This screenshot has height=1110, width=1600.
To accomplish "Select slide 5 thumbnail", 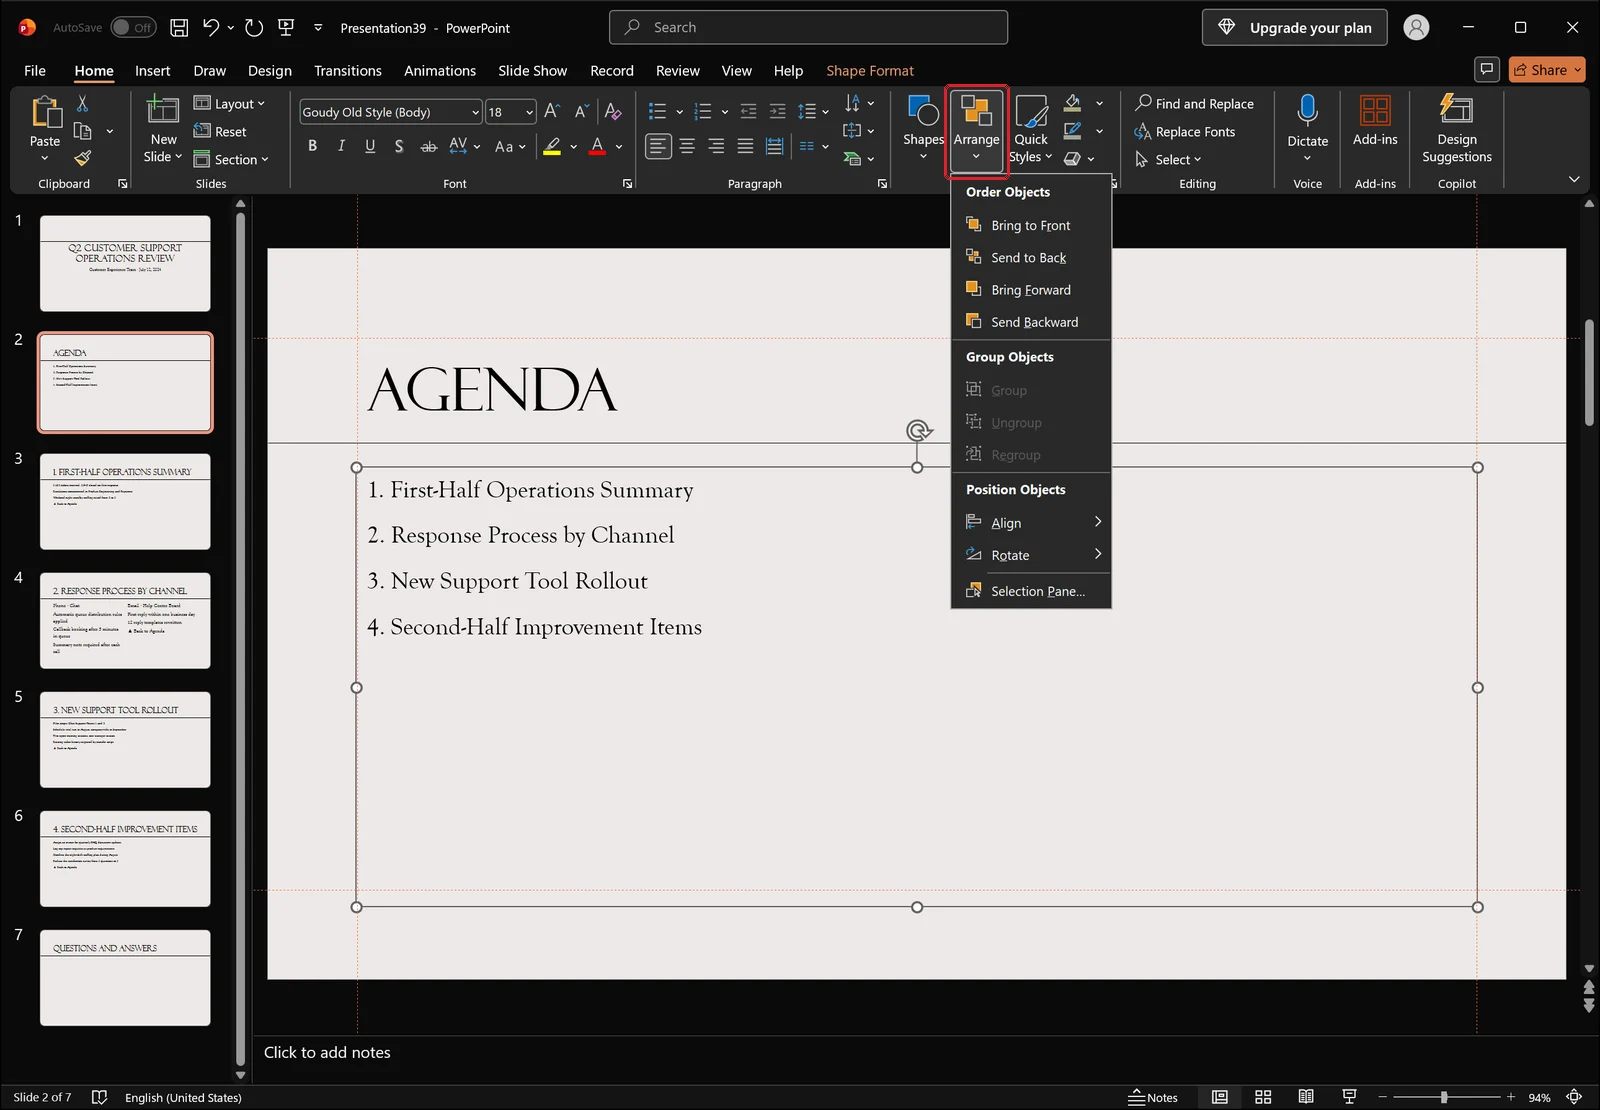I will (125, 739).
